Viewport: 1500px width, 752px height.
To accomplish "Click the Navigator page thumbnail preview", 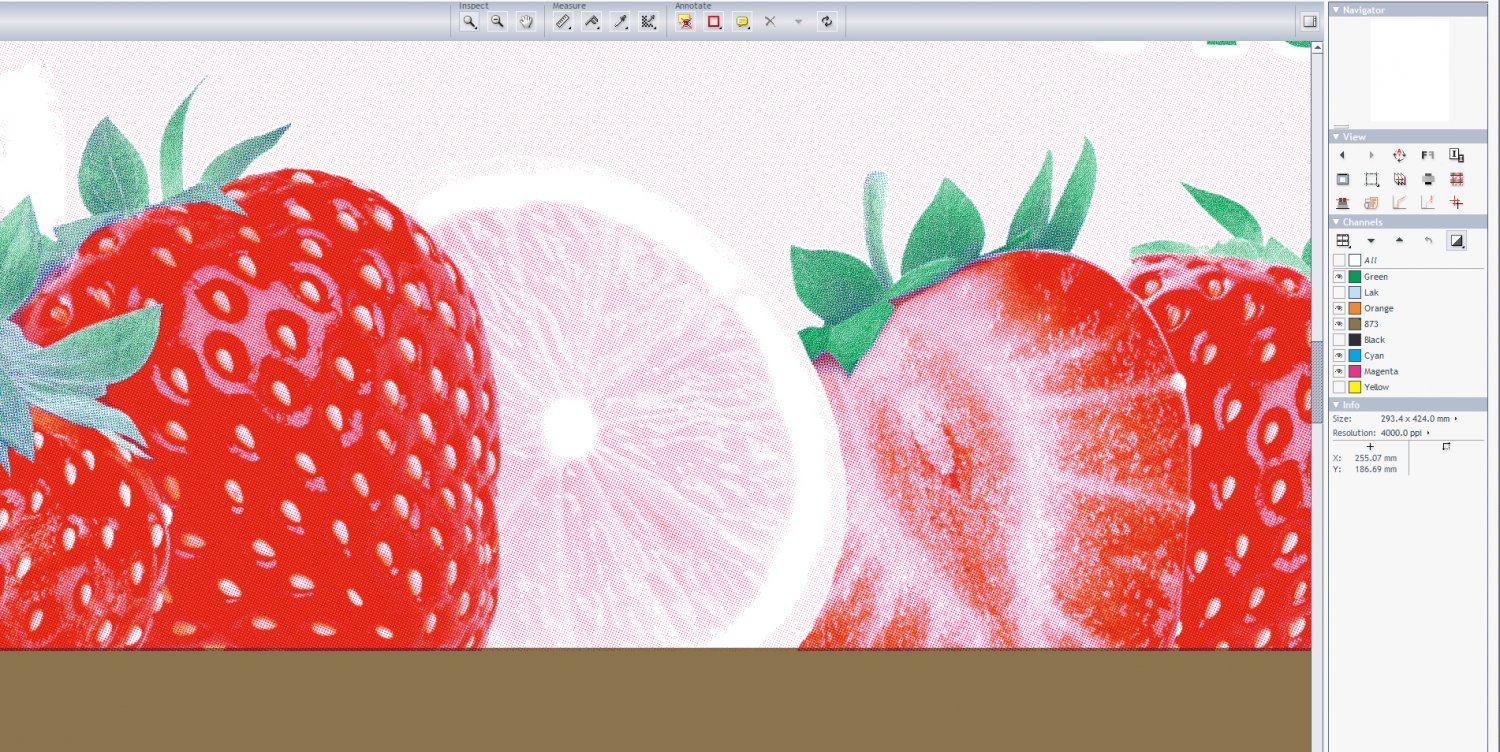I will [1410, 70].
